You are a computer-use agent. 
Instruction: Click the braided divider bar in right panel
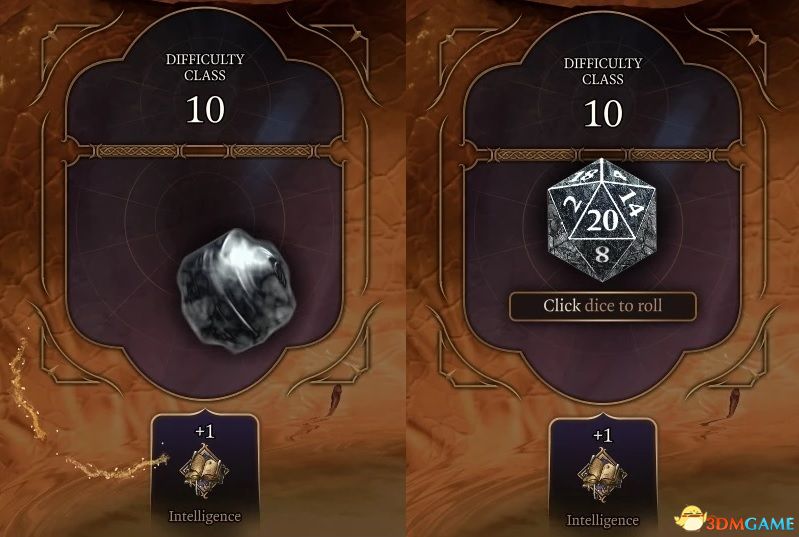(603, 155)
